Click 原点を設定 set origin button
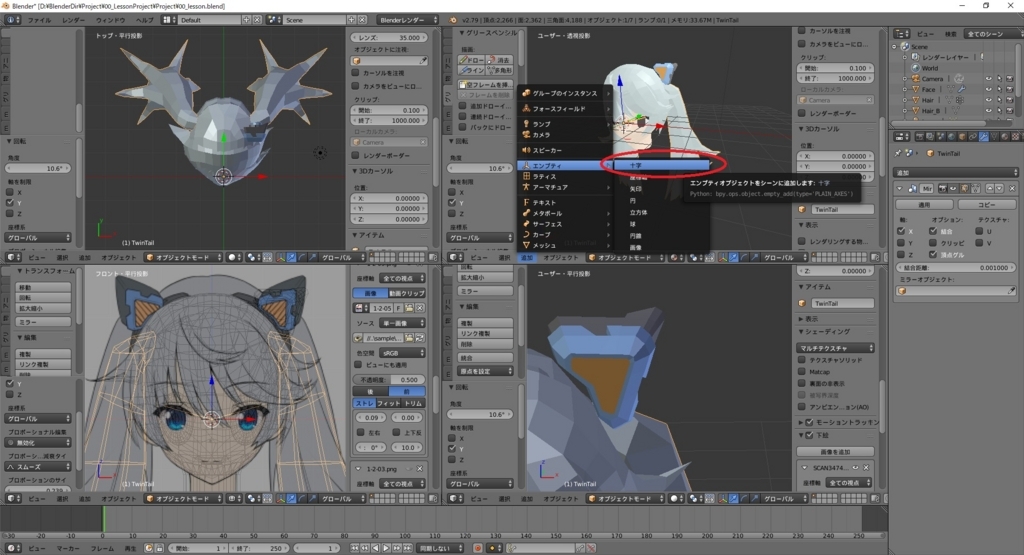 (485, 372)
